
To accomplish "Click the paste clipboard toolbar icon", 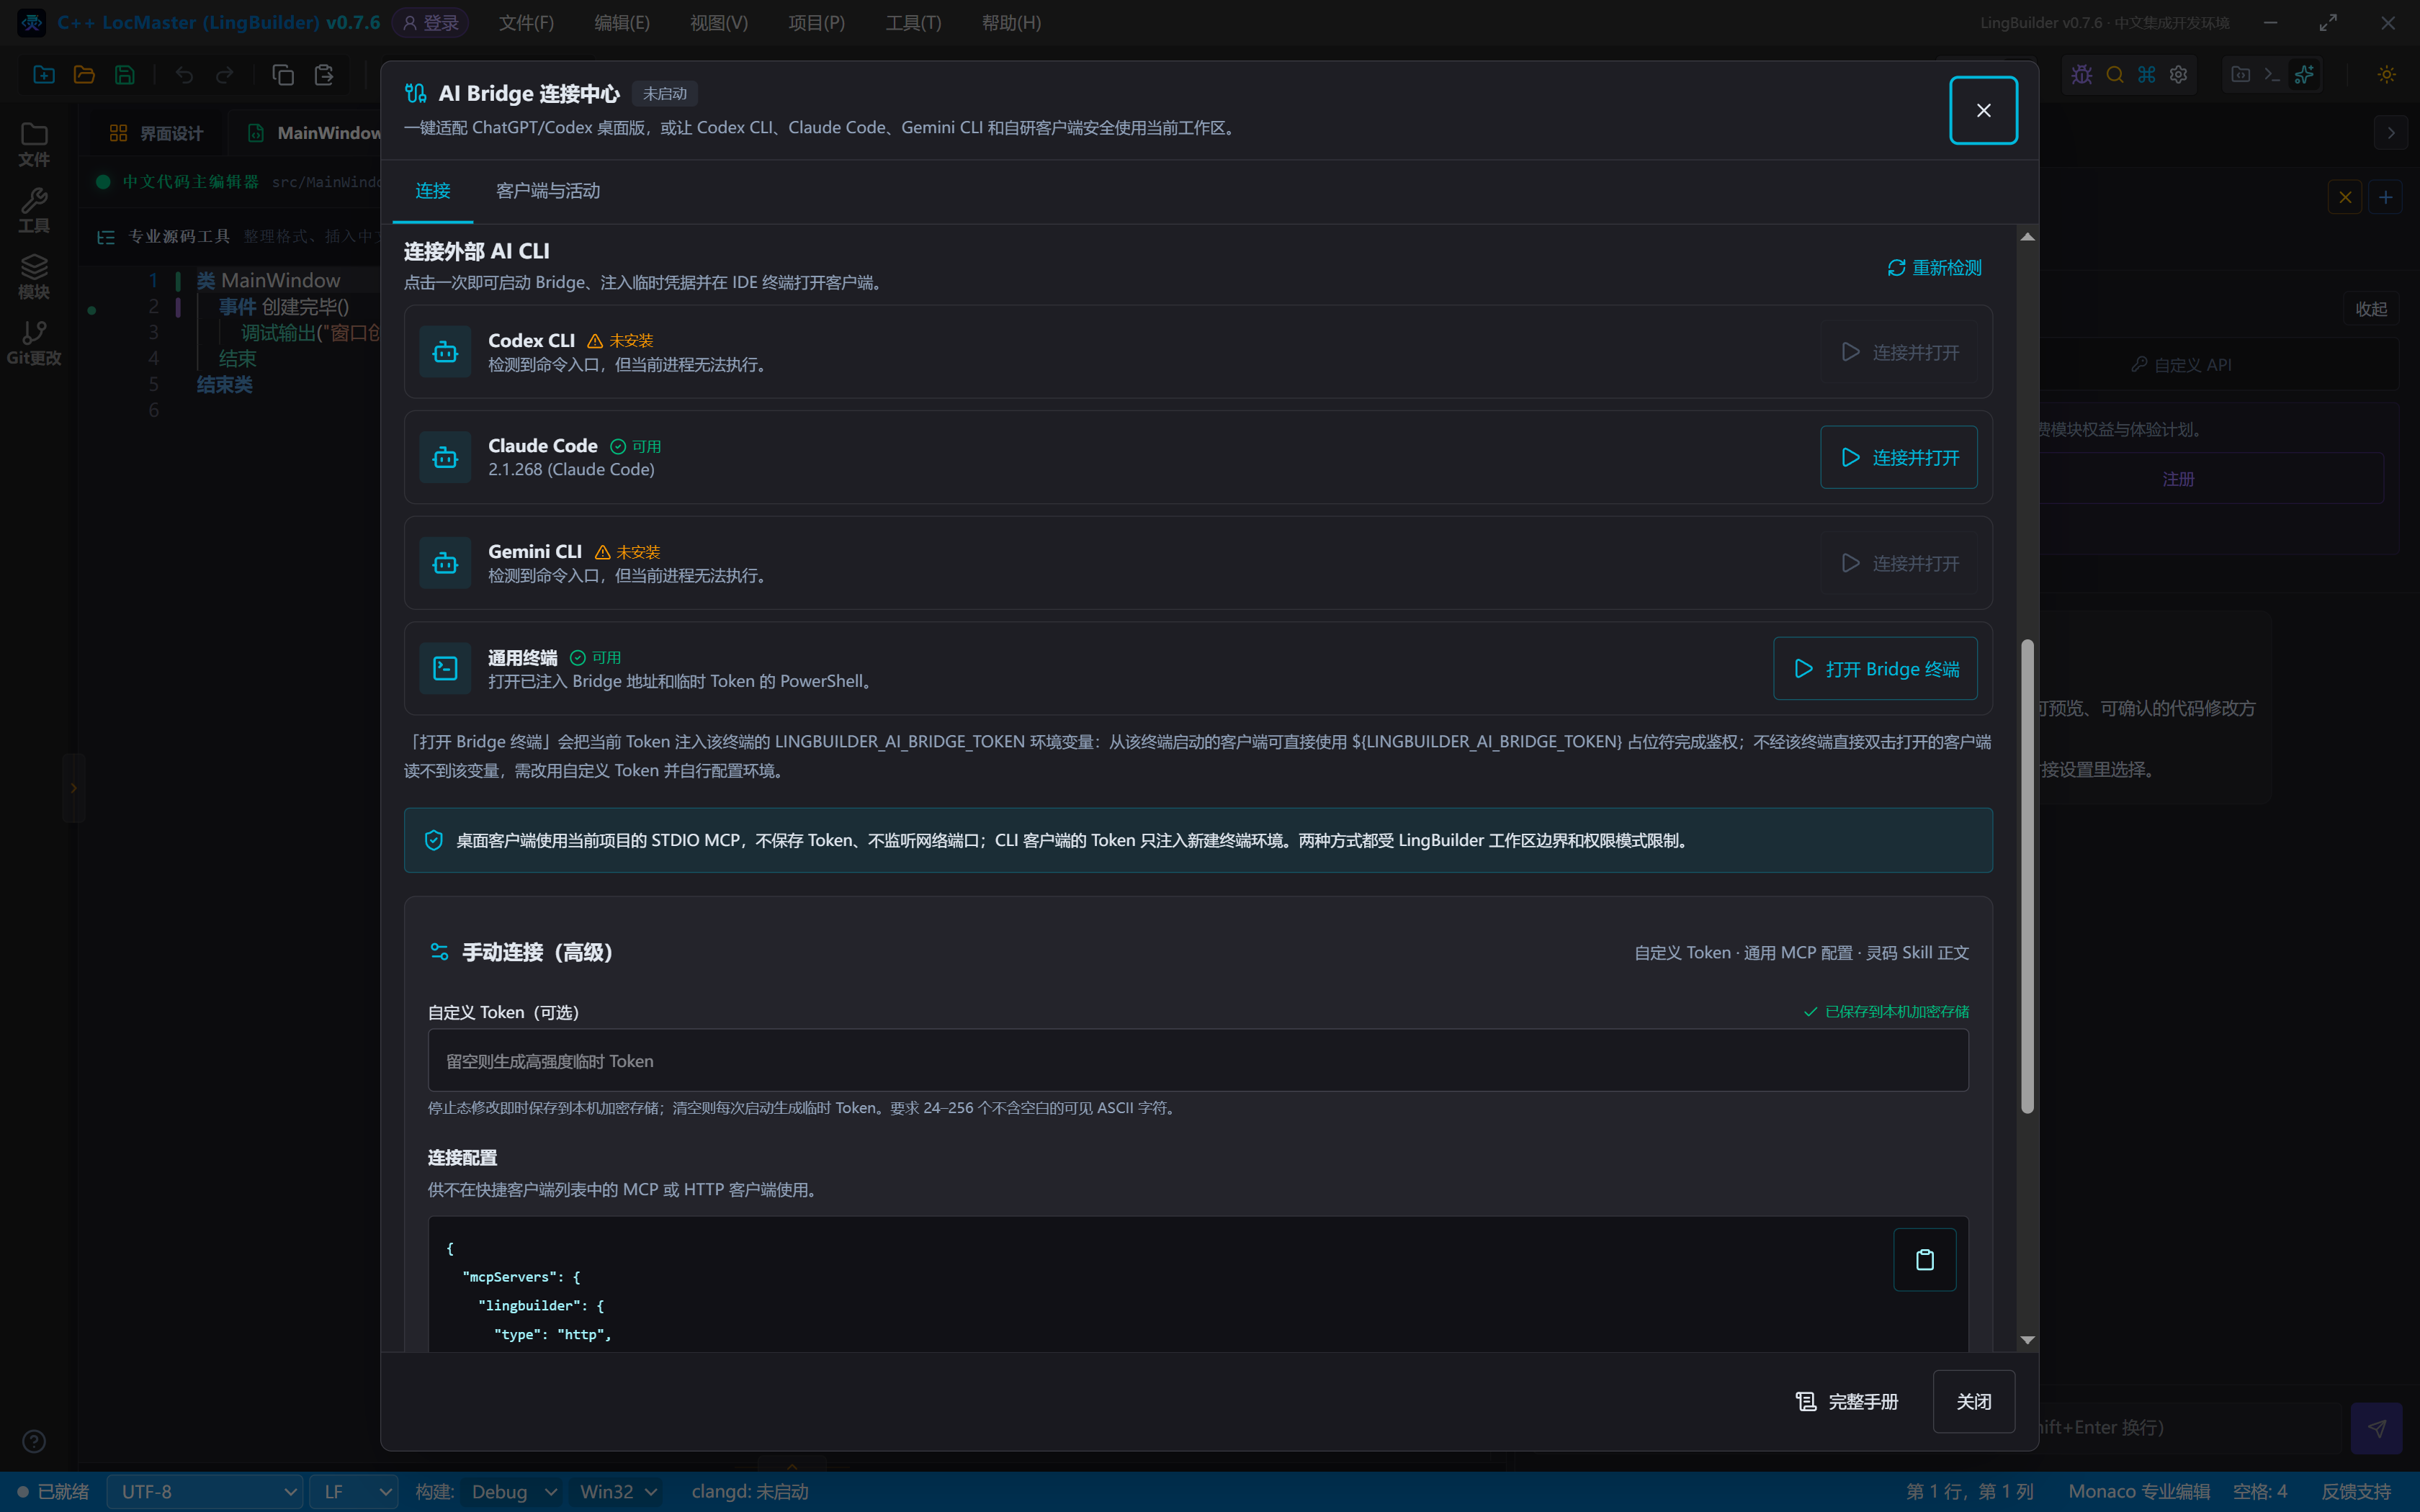I will click(x=324, y=75).
